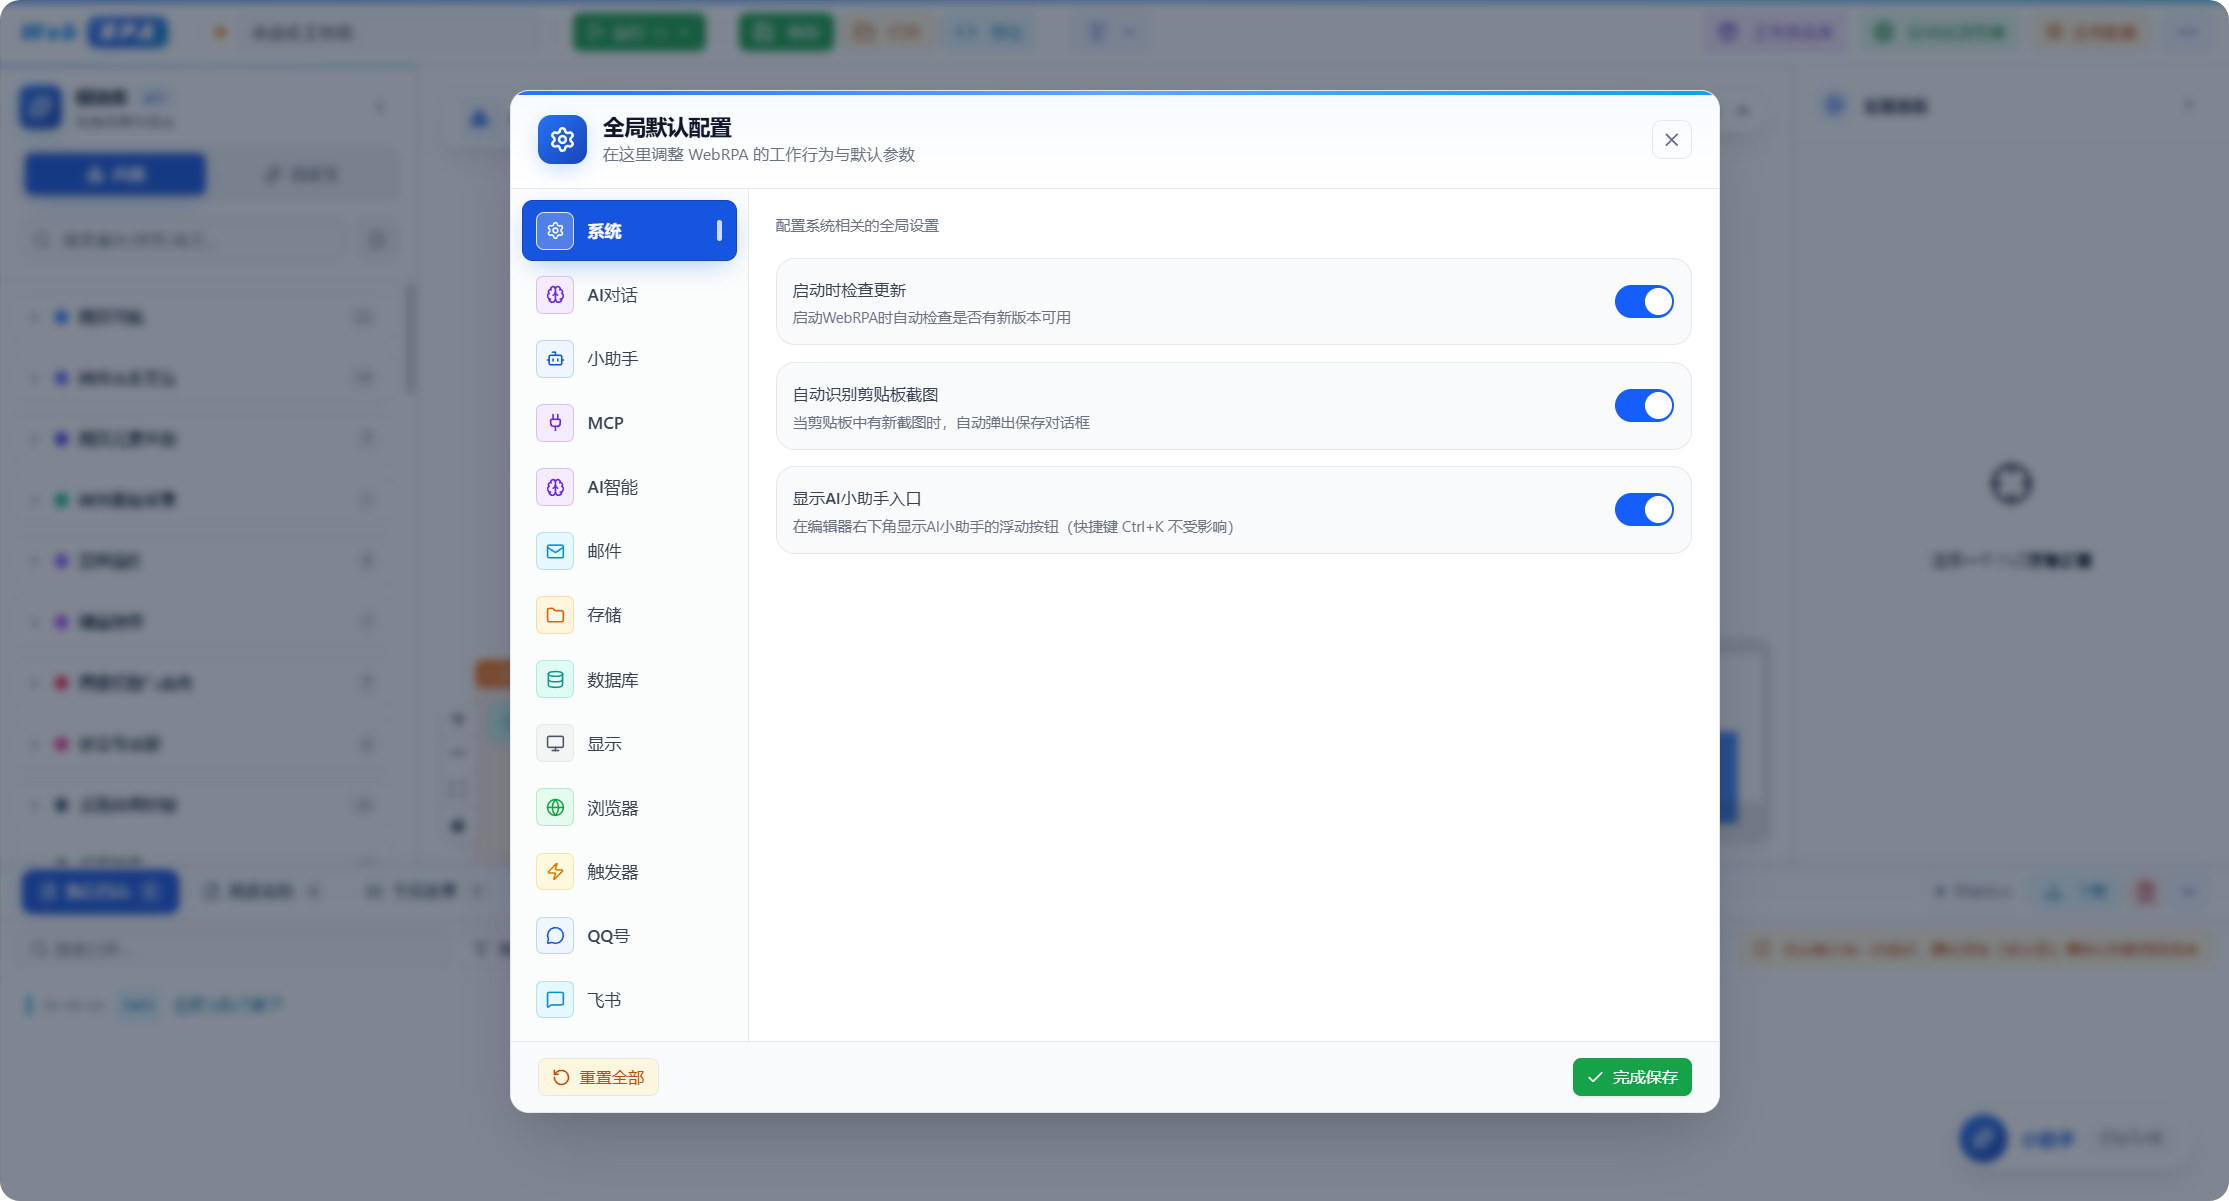Switch to the 小助手 tab
Screen dimensions: 2229x1201
click(629, 359)
